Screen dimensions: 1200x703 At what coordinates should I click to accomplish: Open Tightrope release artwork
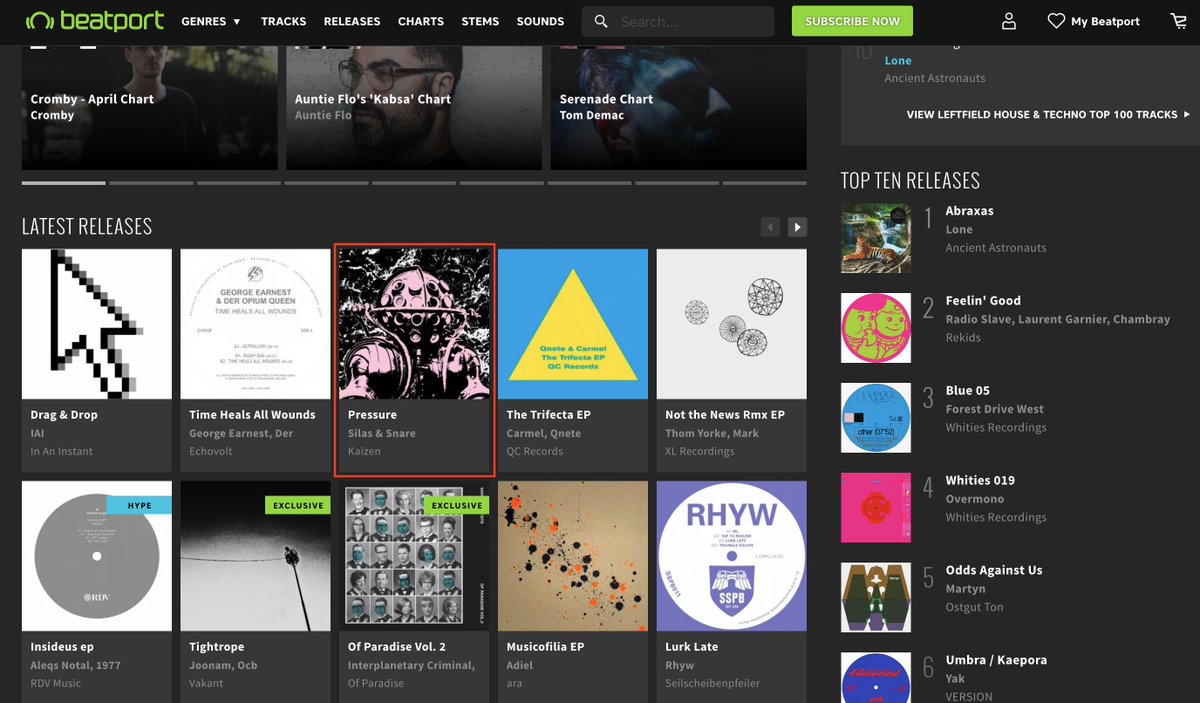click(255, 556)
